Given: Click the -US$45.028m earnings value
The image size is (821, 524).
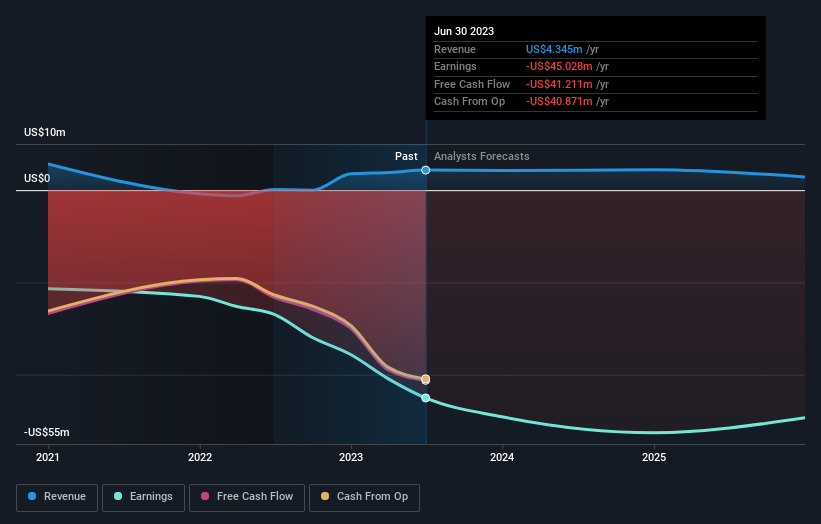Looking at the screenshot, I should point(559,66).
